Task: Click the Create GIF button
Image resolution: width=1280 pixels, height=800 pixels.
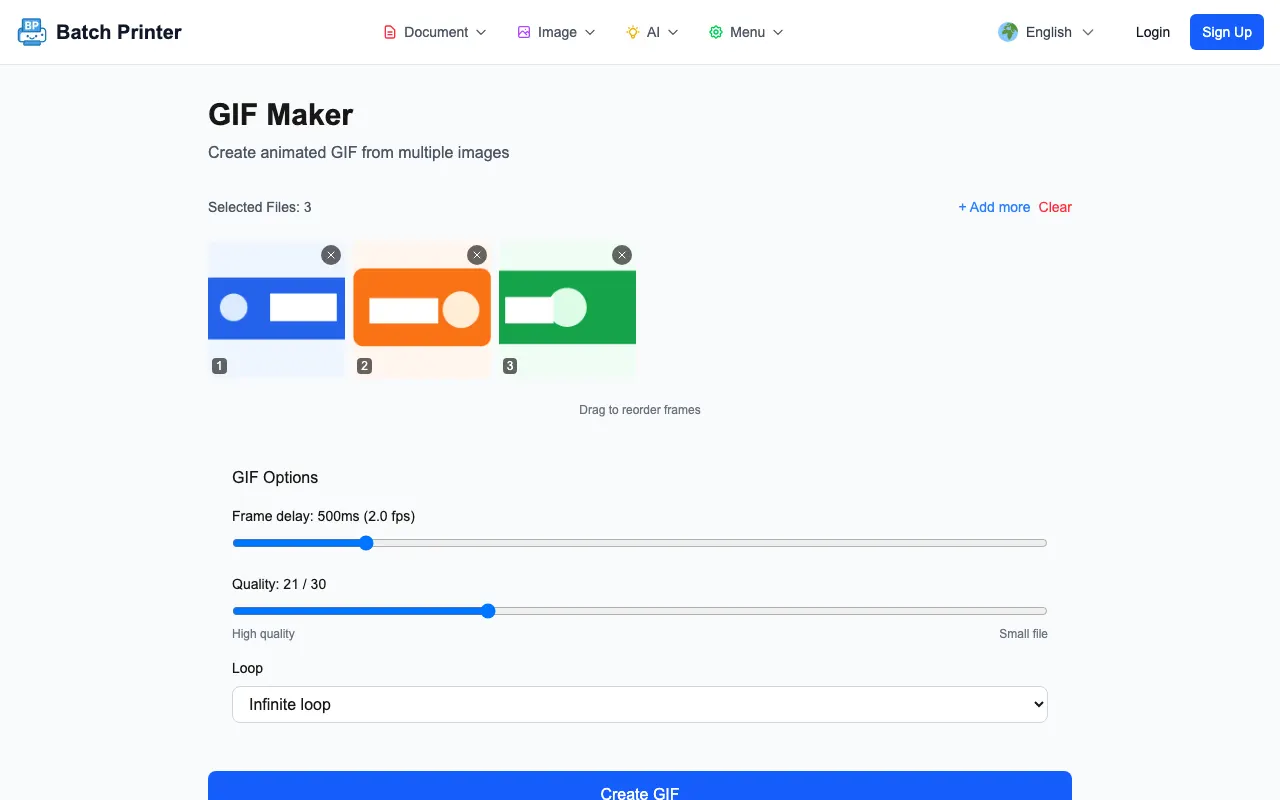Action: pos(640,786)
